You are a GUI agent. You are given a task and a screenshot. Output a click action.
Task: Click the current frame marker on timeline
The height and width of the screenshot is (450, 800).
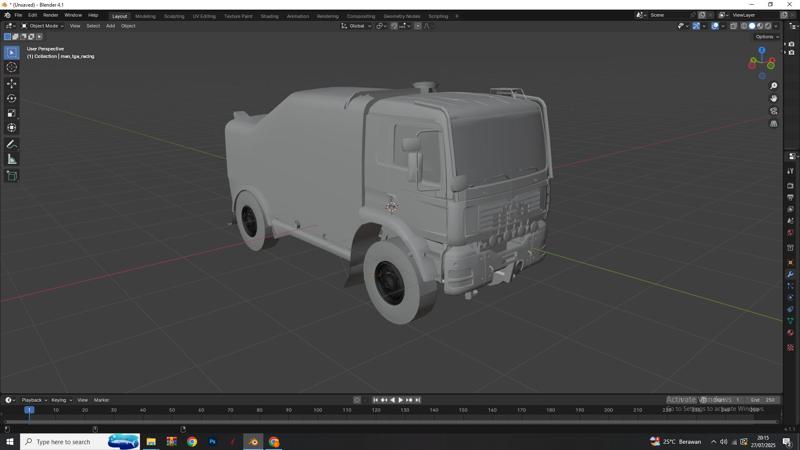tap(29, 410)
